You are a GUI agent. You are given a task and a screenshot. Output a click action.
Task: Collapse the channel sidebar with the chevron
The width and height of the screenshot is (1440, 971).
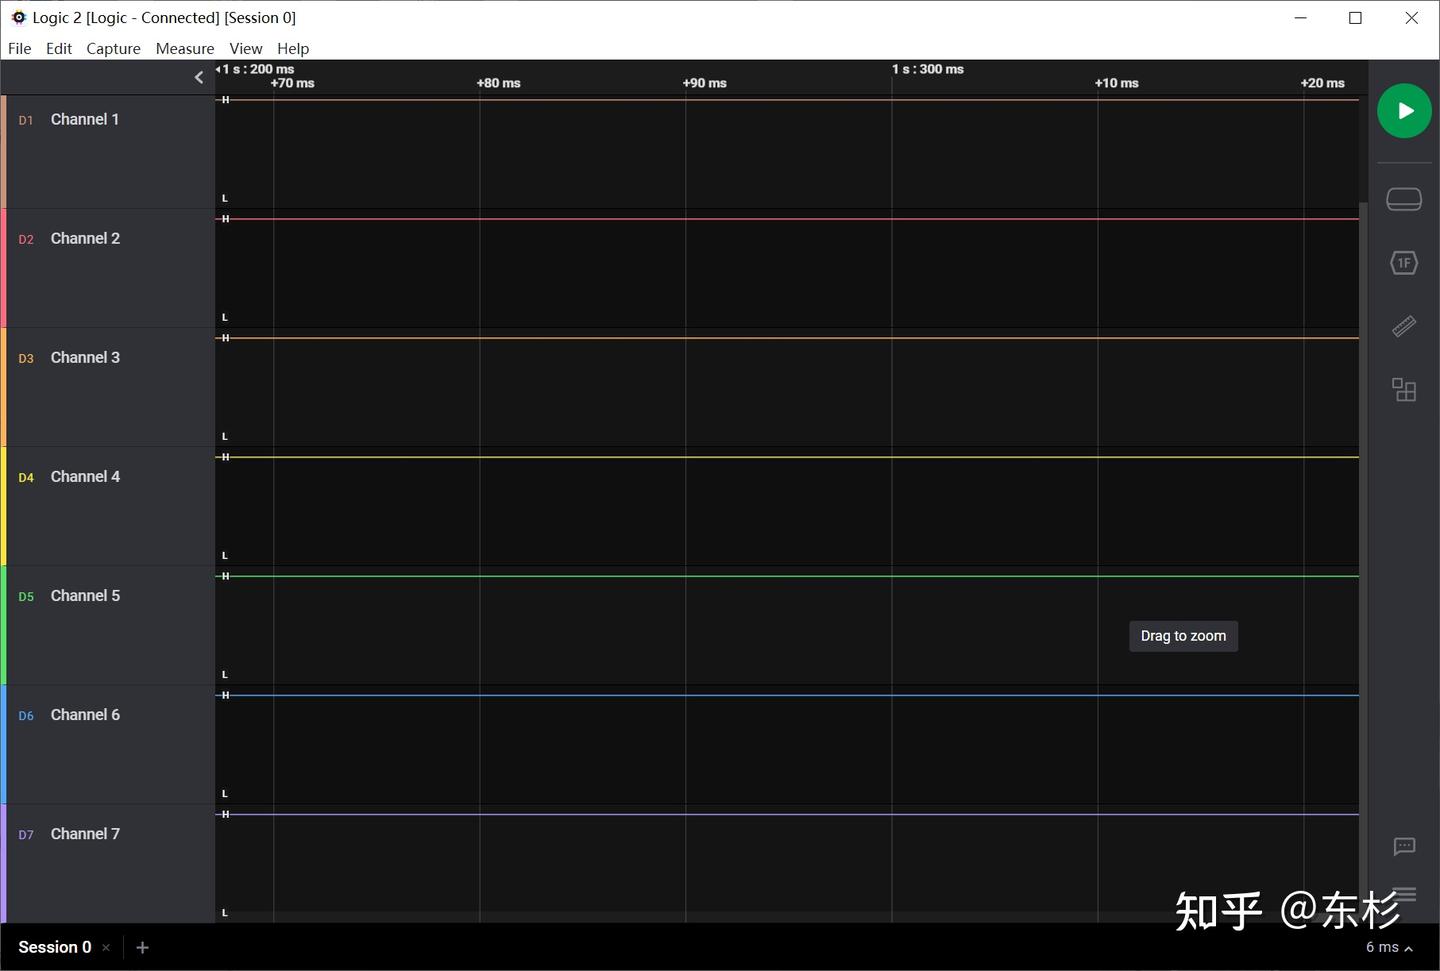199,77
